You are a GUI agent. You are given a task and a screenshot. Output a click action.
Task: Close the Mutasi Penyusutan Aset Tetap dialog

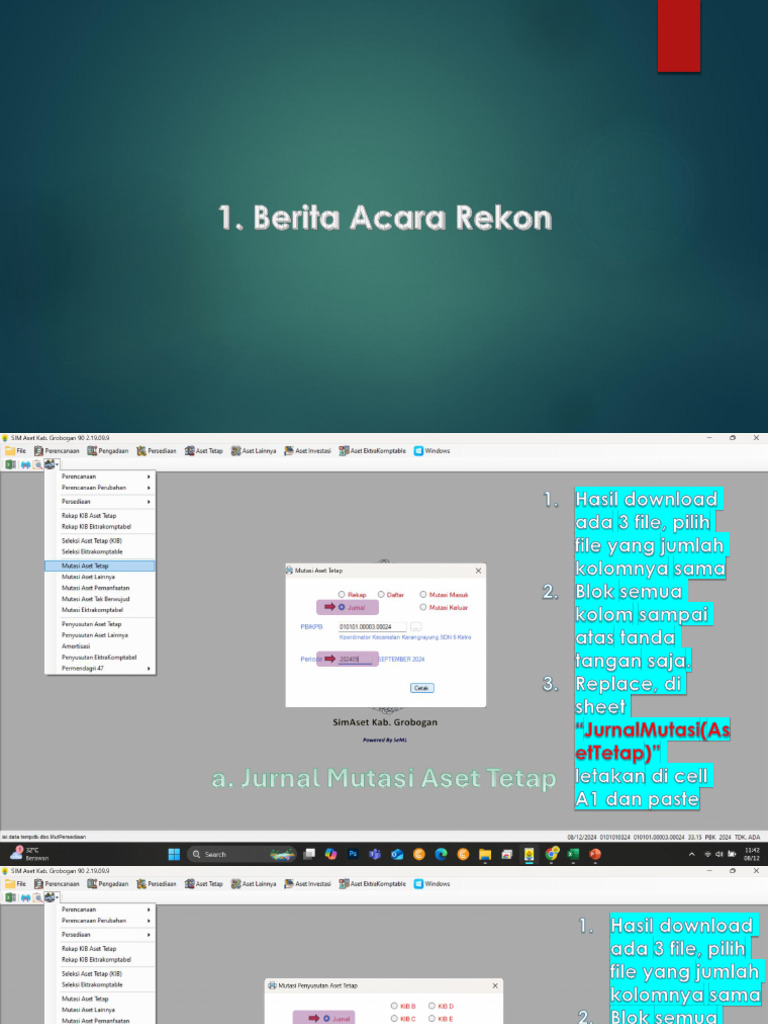(494, 985)
